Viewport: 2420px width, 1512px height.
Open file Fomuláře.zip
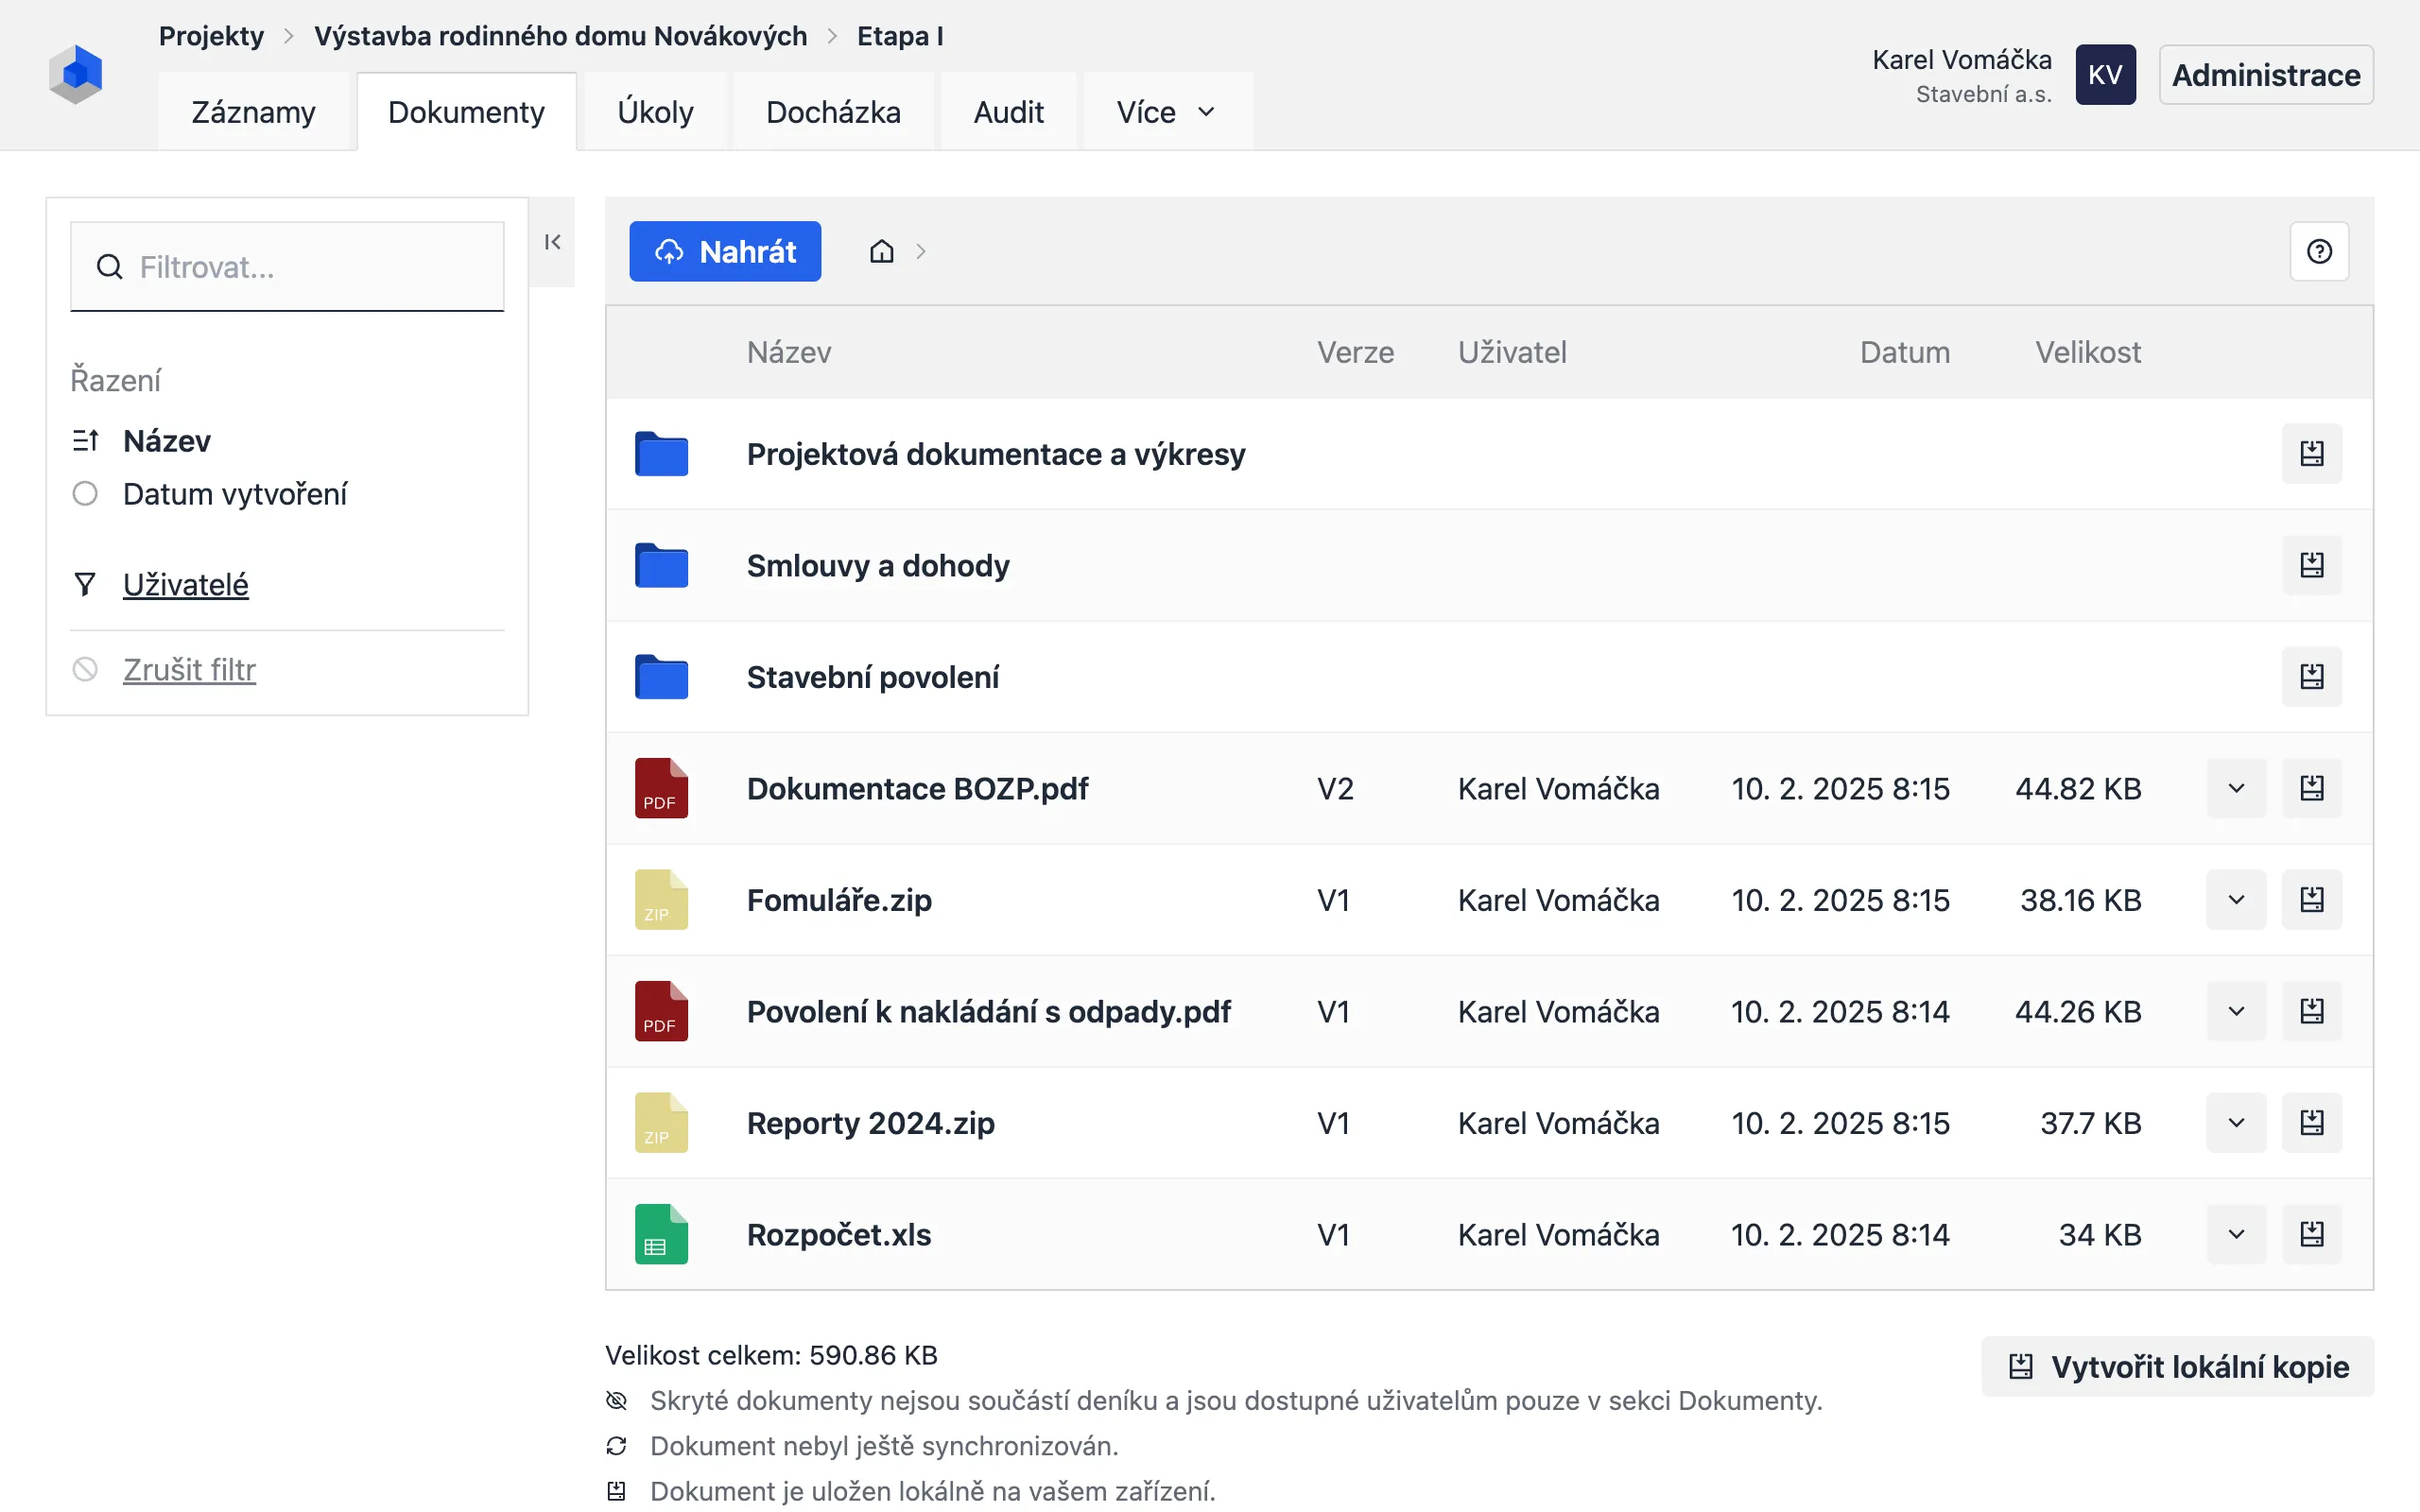pyautogui.click(x=839, y=900)
